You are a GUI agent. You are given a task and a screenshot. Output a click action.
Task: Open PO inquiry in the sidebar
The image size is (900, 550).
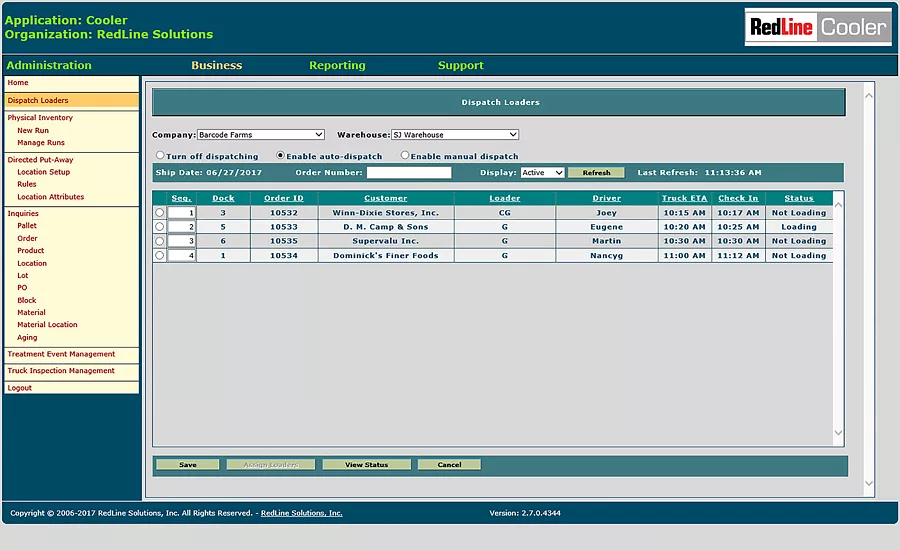(x=22, y=288)
